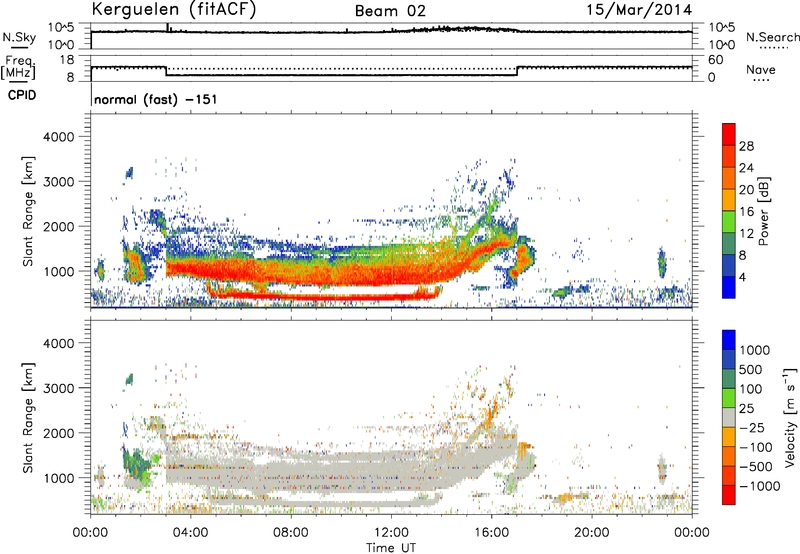Click the 'N.Search' label

point(772,37)
